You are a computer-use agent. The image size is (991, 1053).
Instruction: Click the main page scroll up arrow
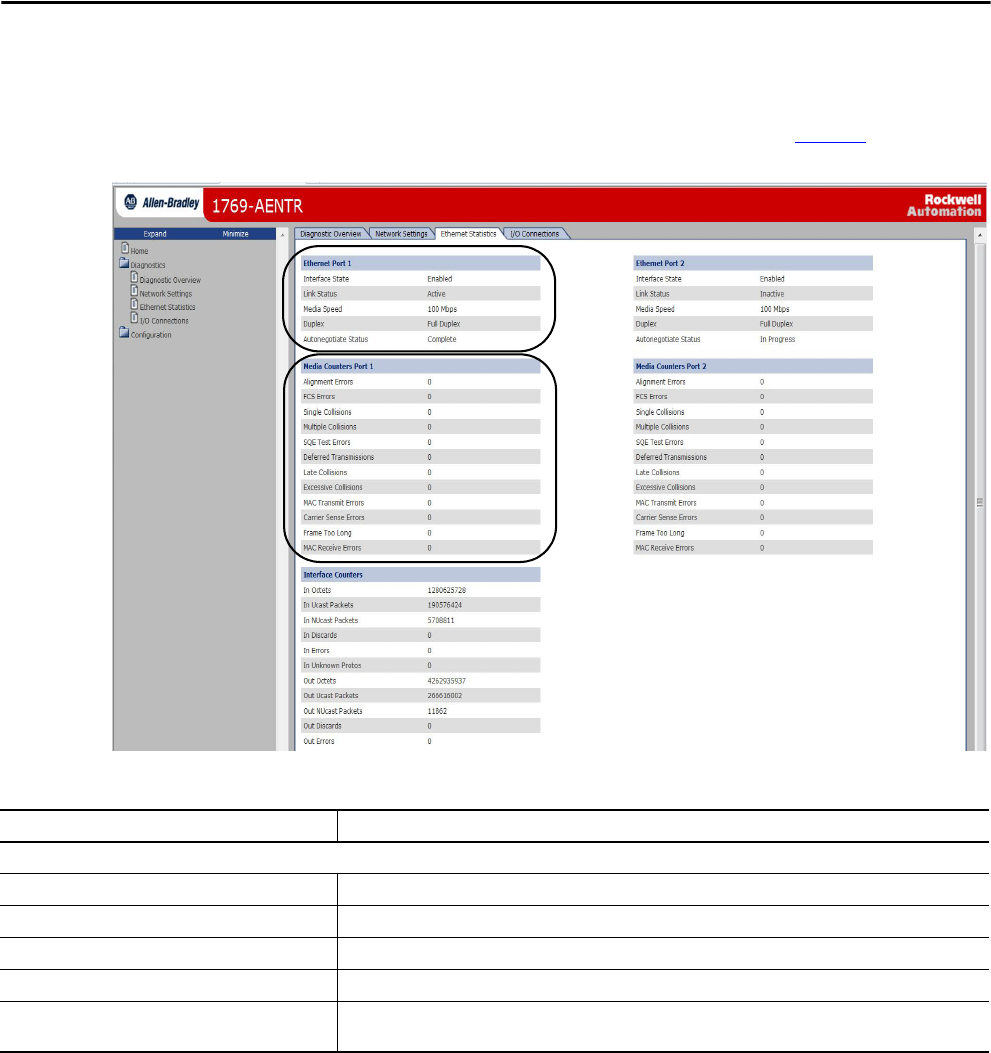(x=980, y=235)
